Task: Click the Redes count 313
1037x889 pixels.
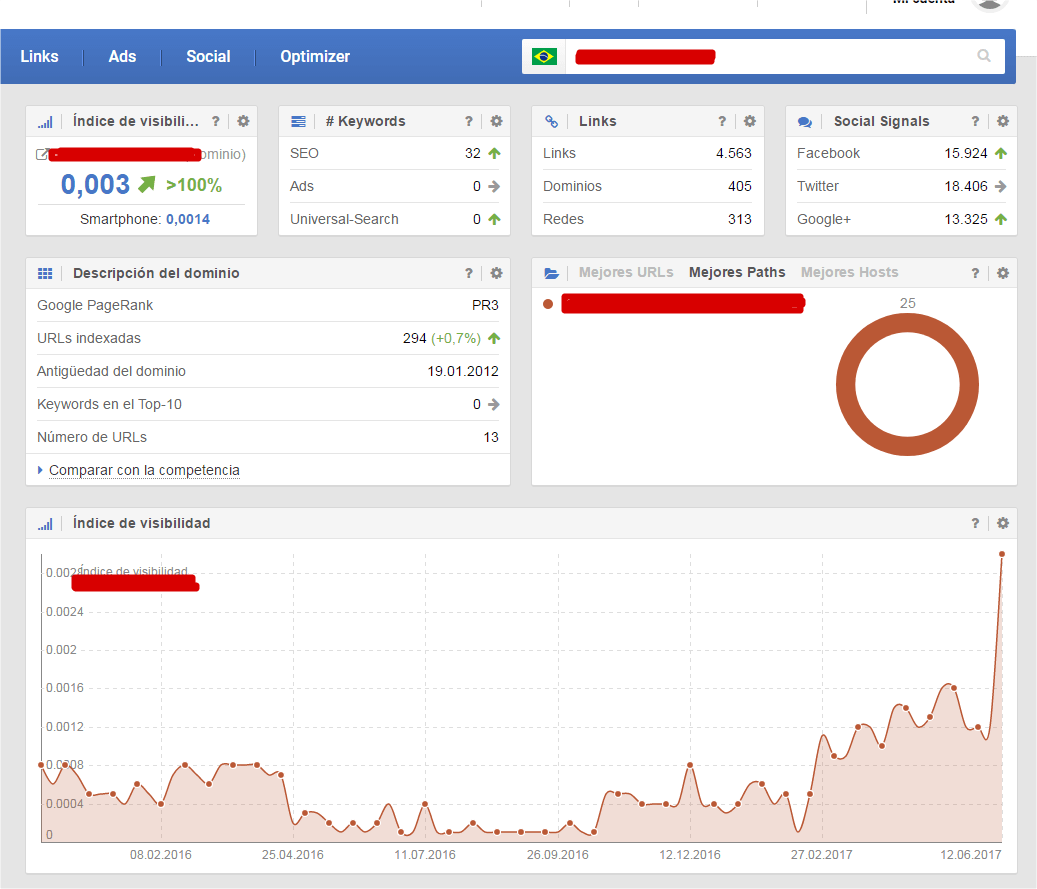Action: pos(739,220)
